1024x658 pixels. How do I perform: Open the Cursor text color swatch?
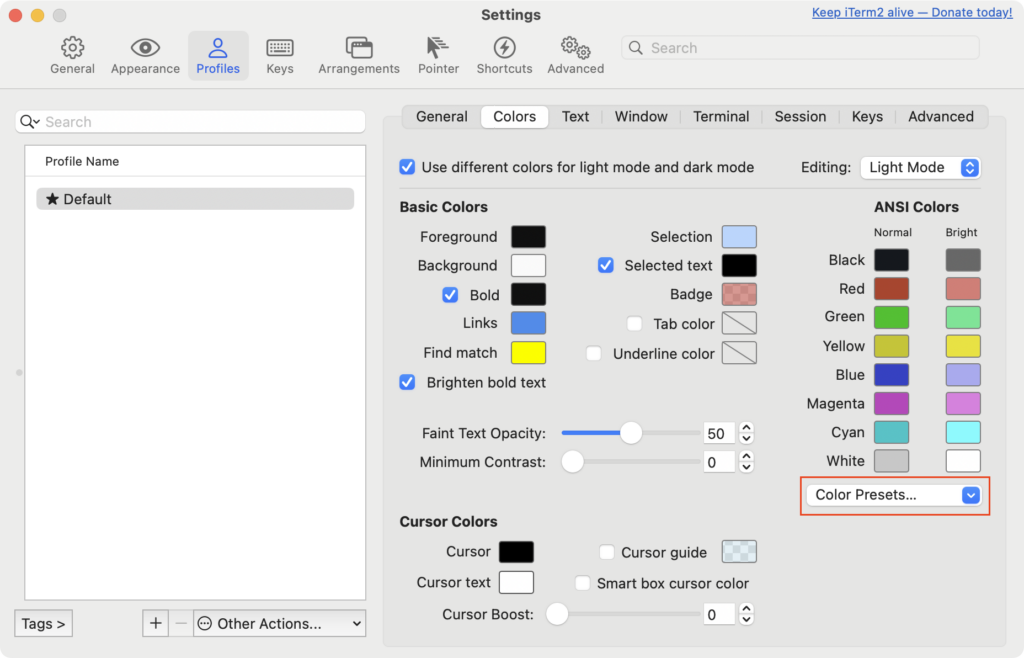[517, 582]
